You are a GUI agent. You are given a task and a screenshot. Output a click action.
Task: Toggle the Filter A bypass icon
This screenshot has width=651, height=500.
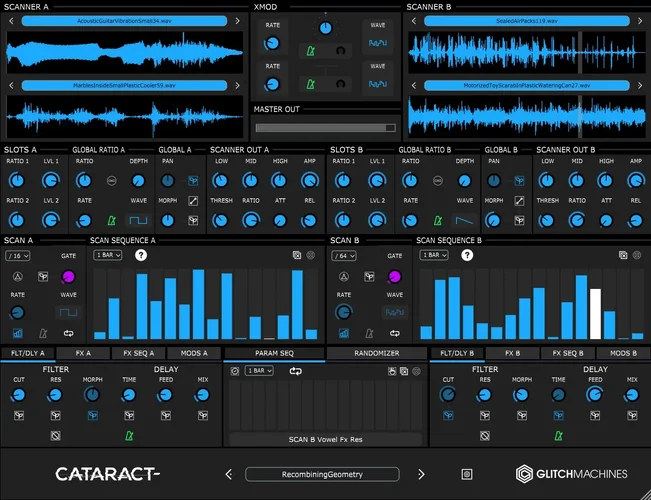(x=56, y=436)
